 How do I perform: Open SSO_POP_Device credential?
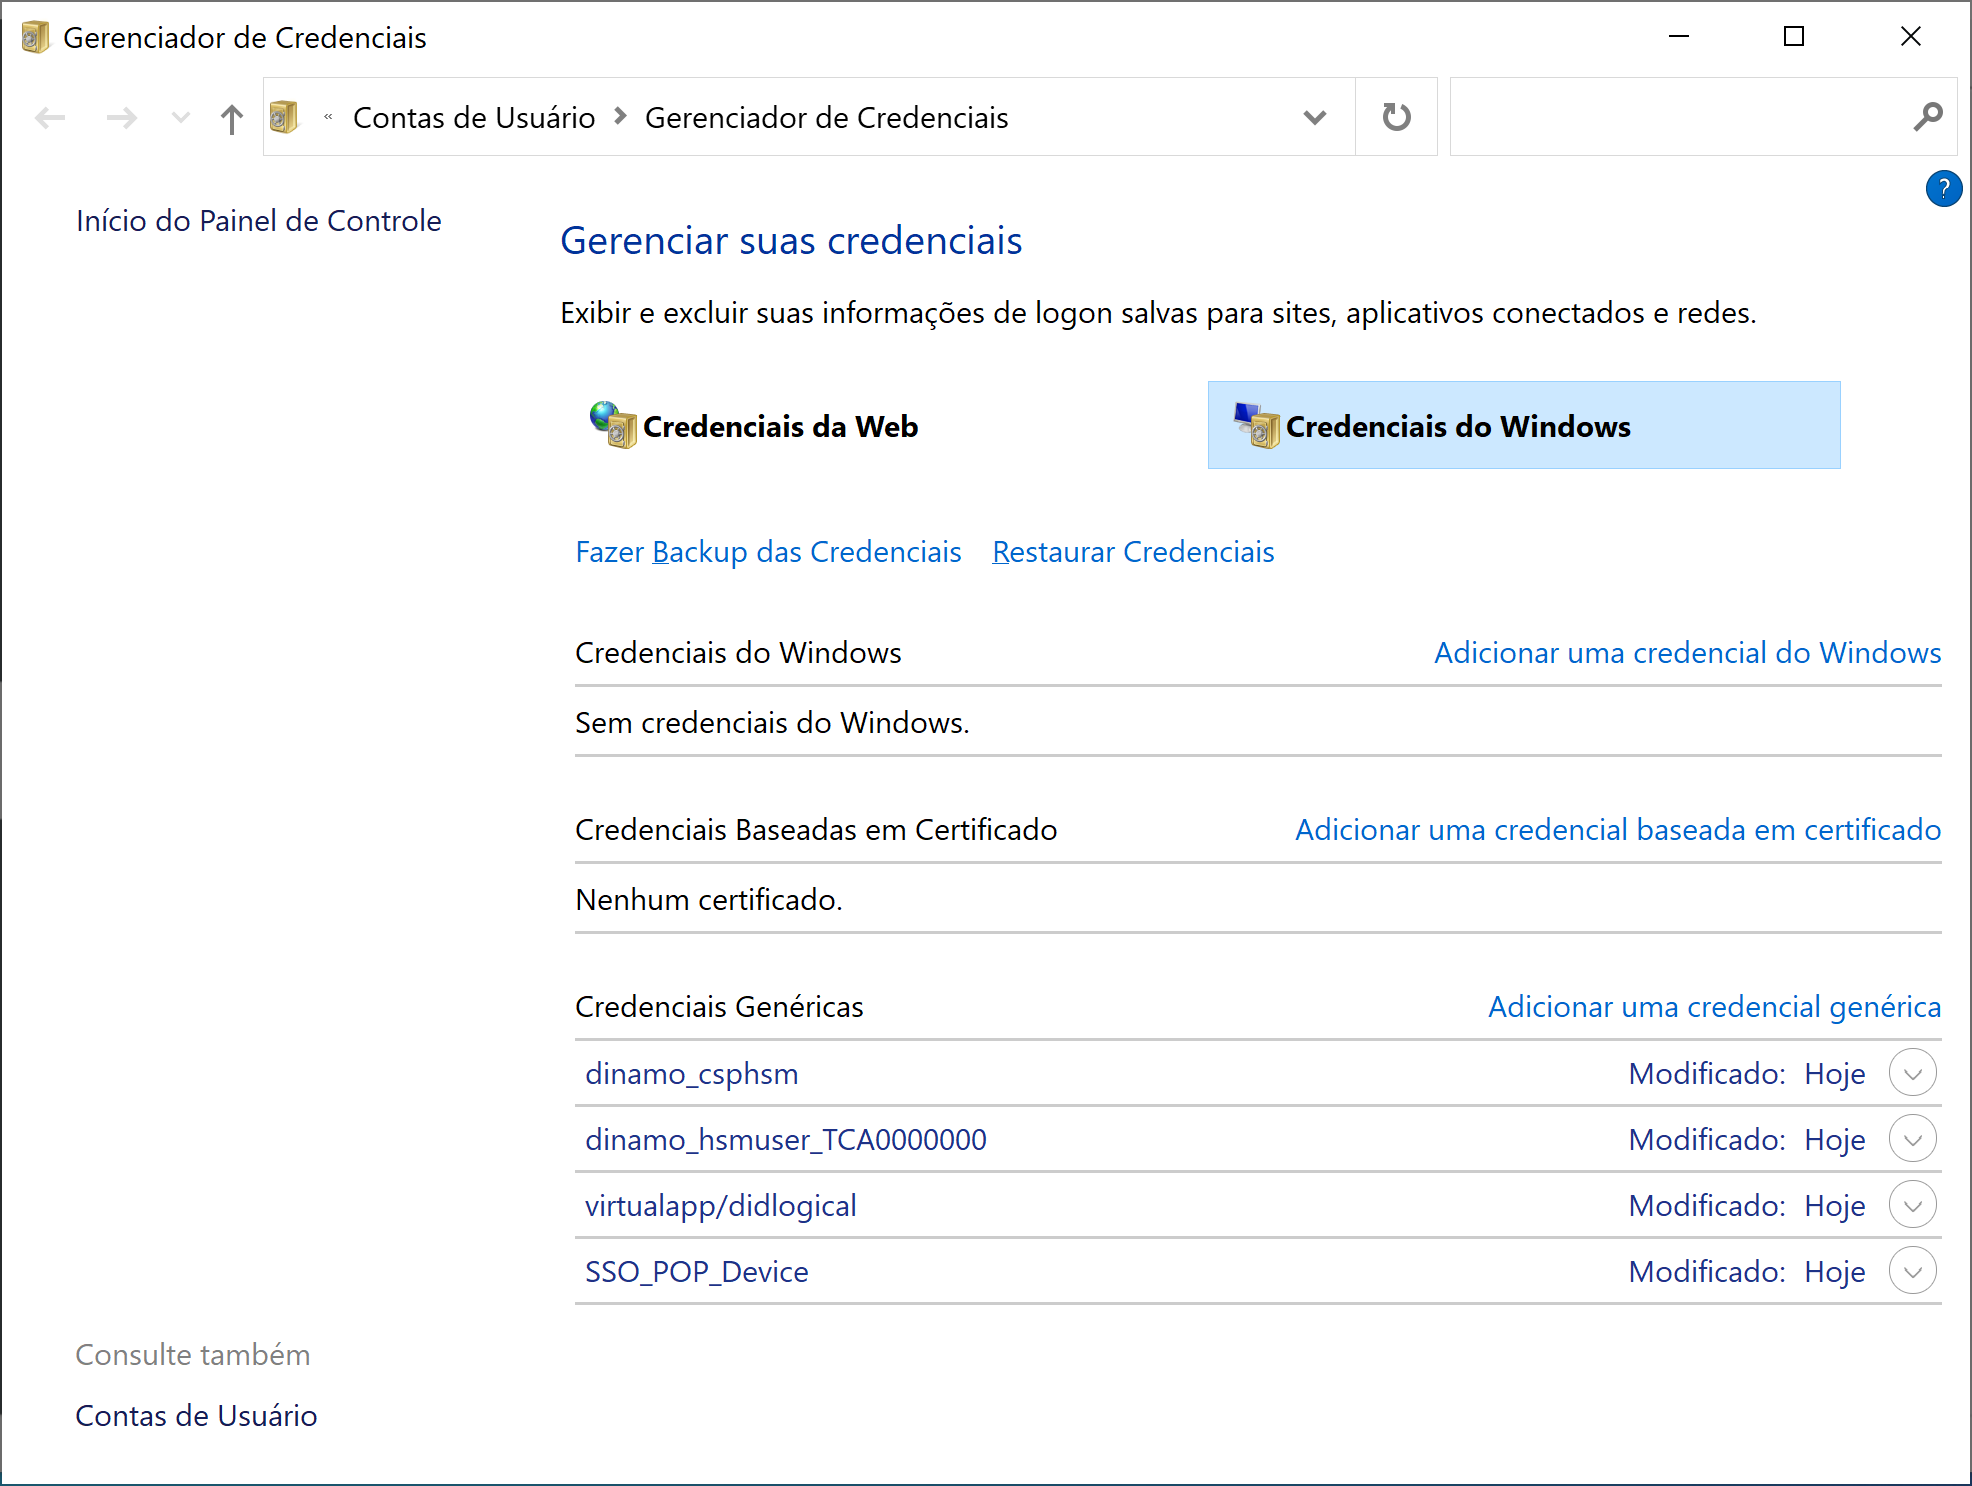[x=697, y=1272]
